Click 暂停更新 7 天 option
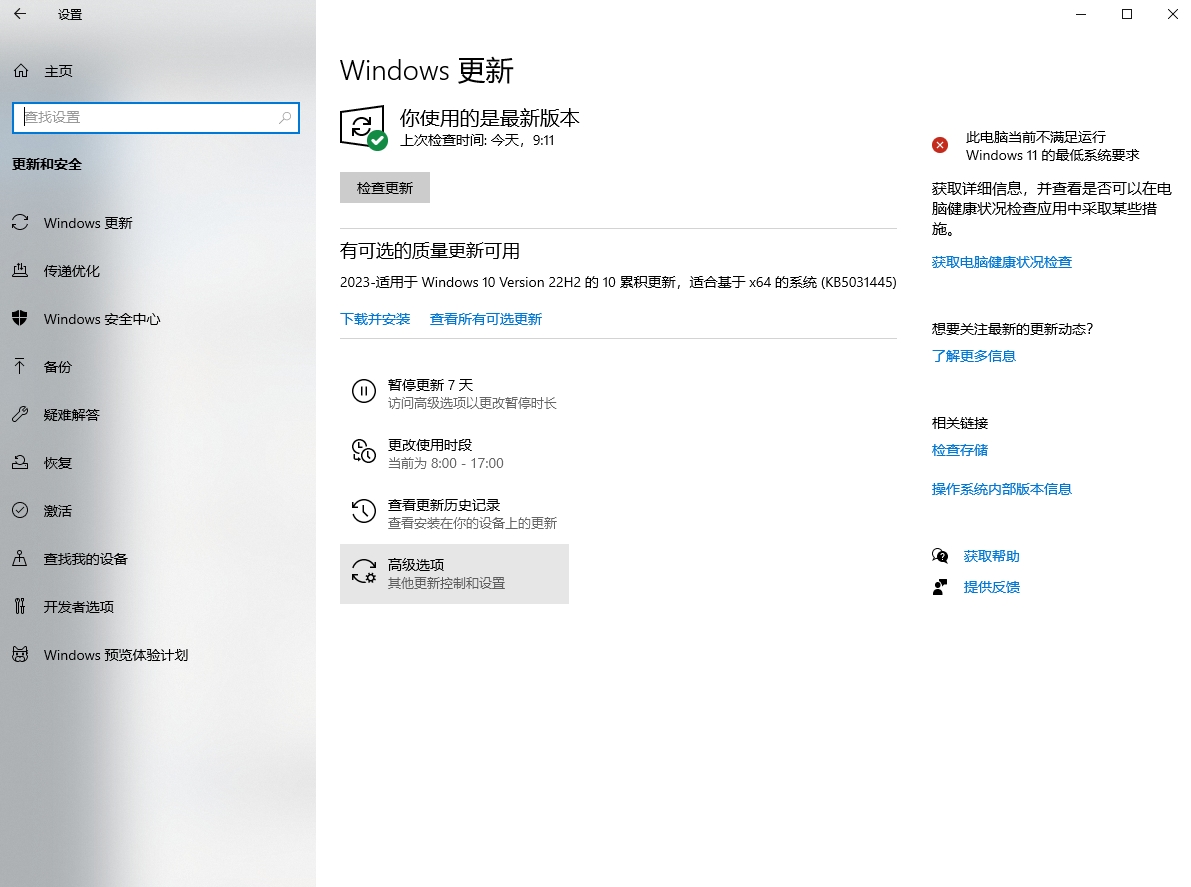The height and width of the screenshot is (887, 1191). click(x=454, y=393)
